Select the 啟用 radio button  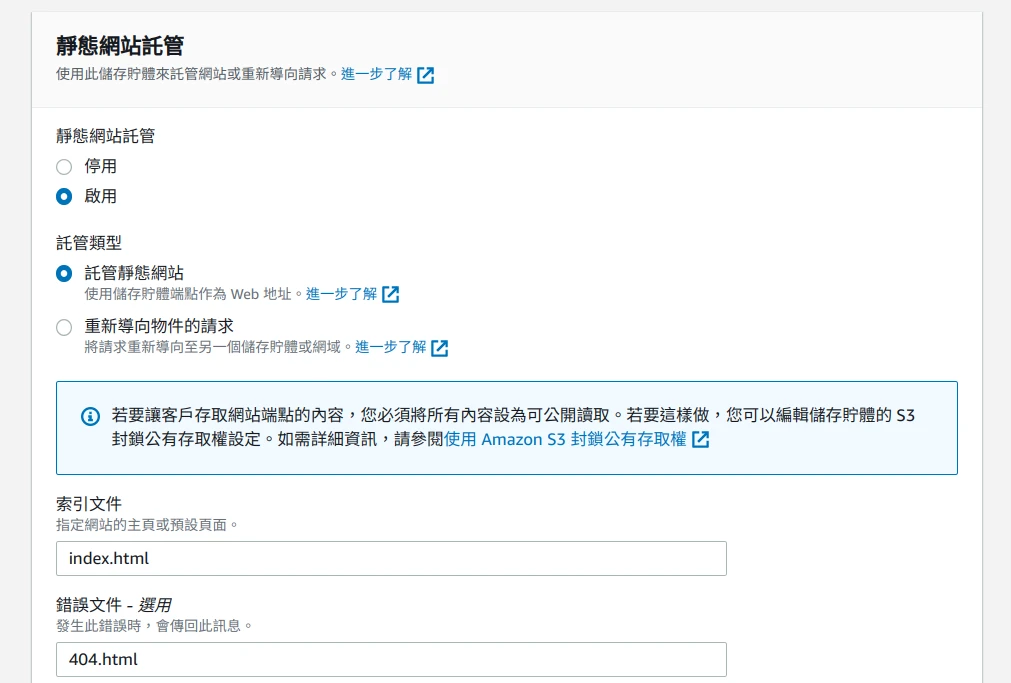click(x=64, y=197)
